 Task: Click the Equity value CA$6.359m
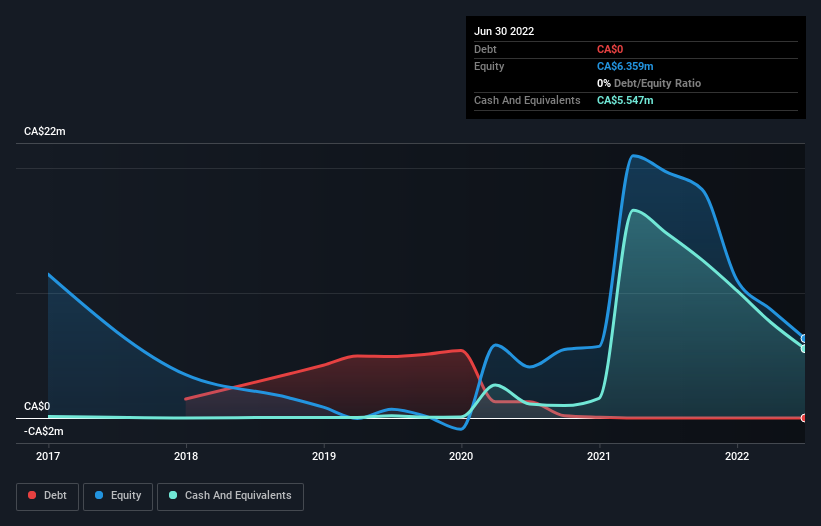click(x=625, y=66)
